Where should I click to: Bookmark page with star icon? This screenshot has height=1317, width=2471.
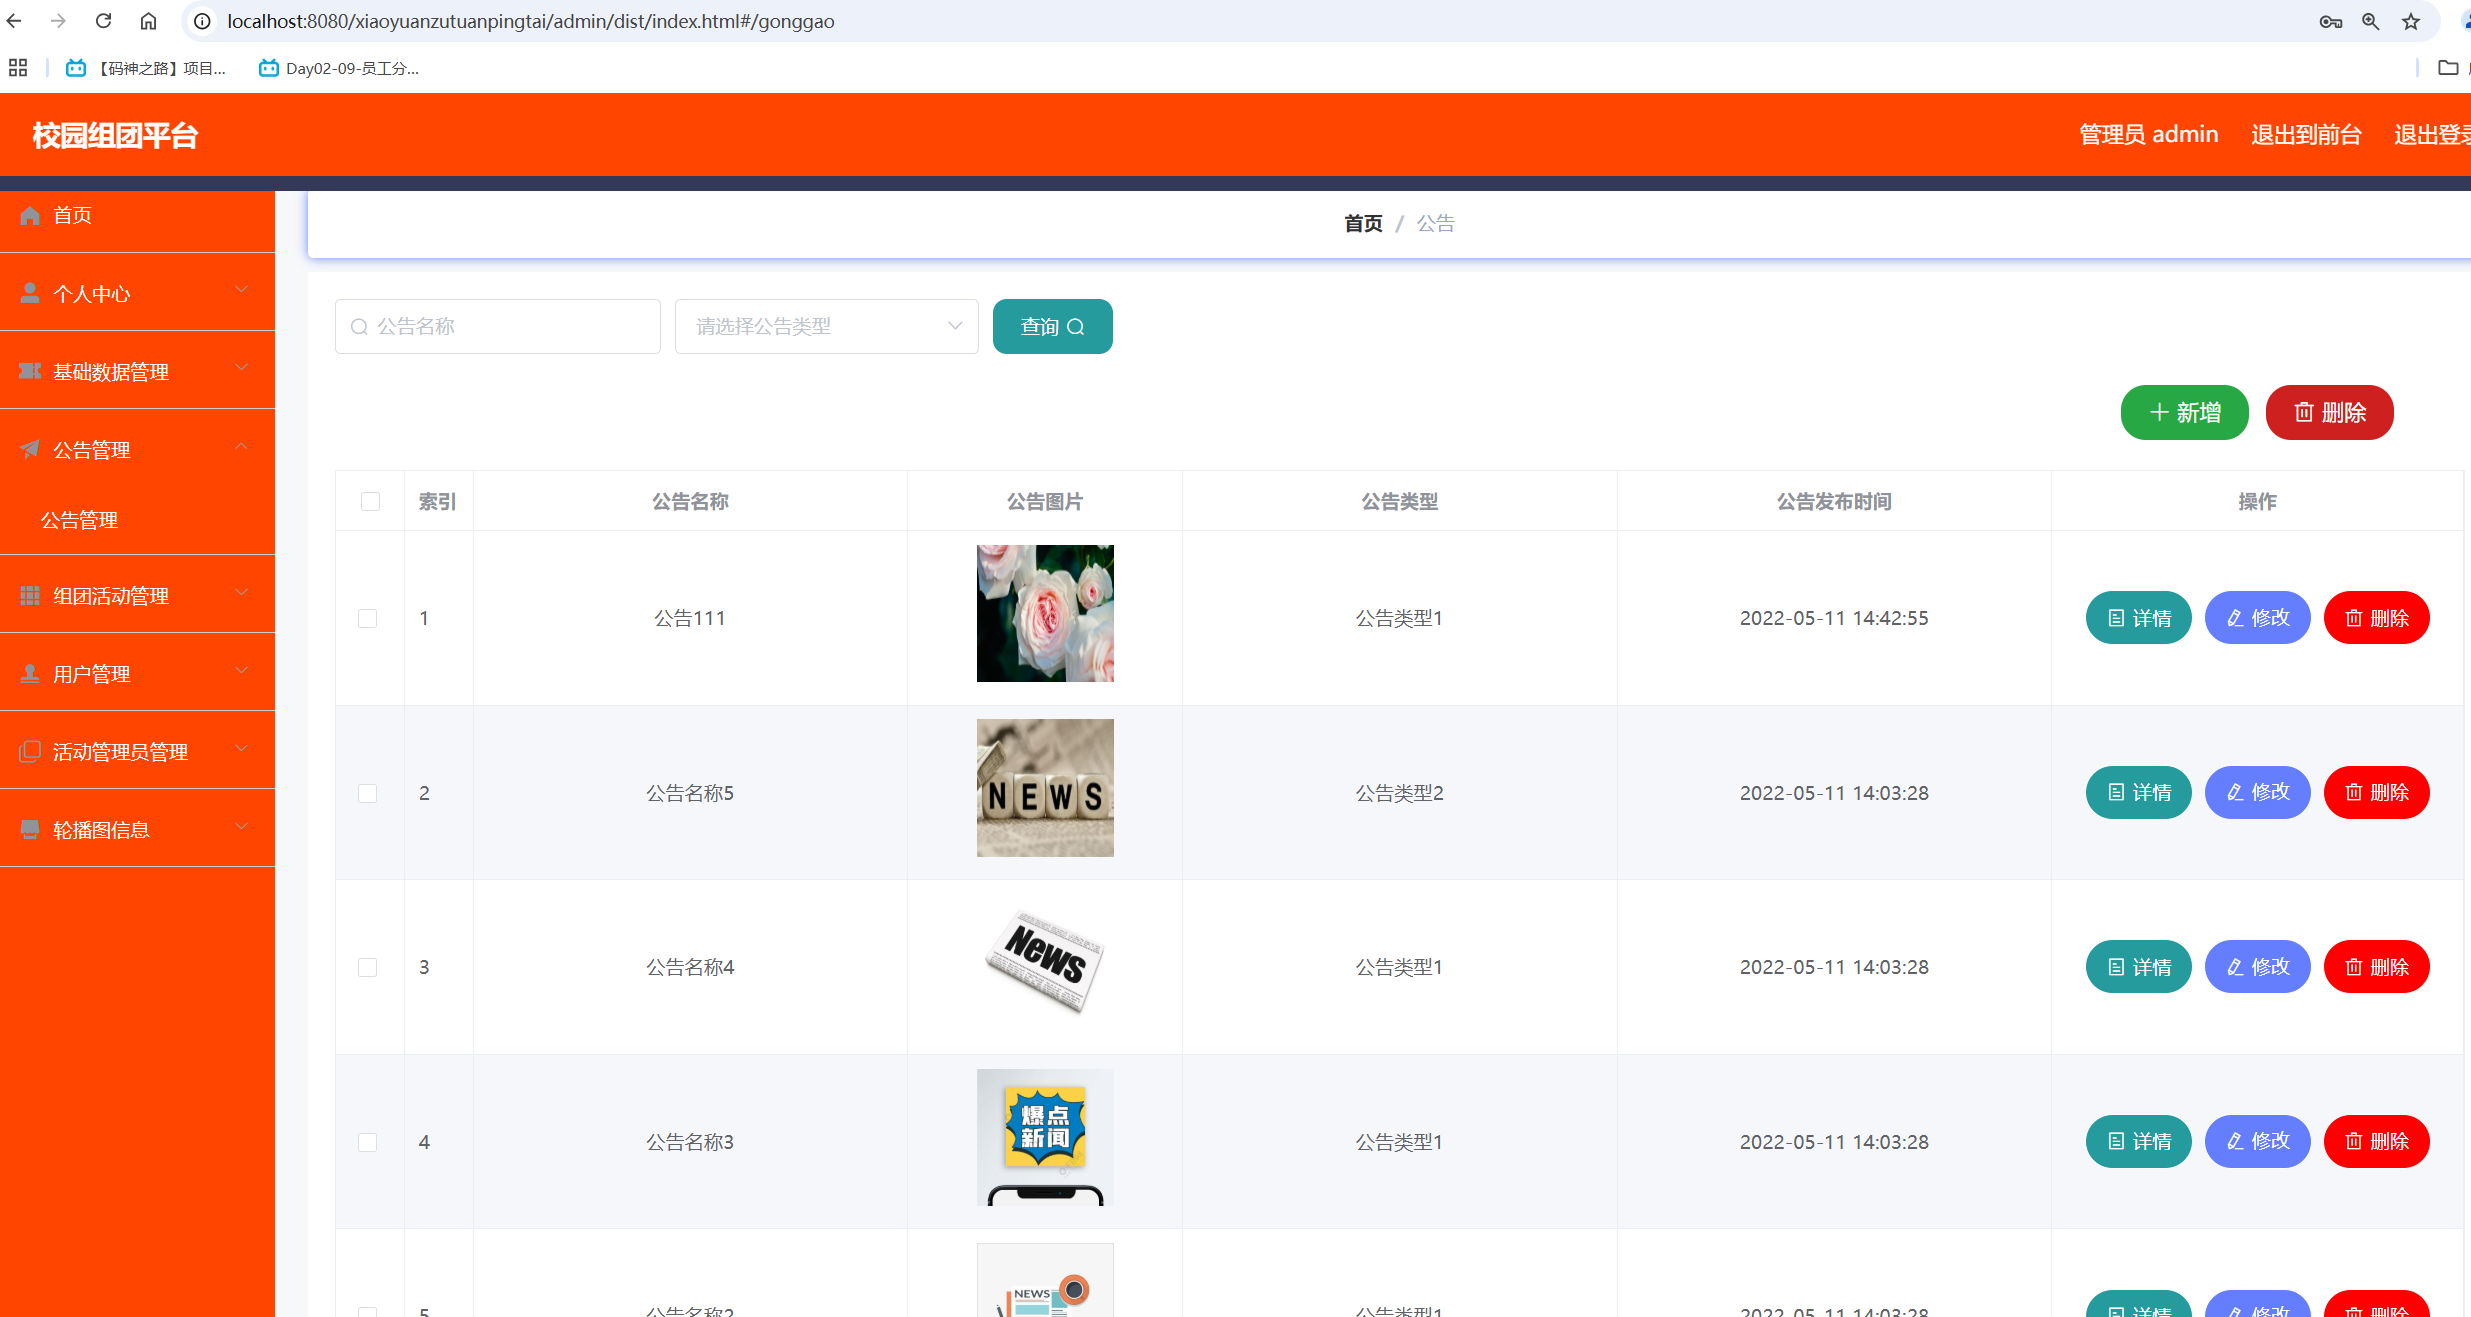point(2411,21)
